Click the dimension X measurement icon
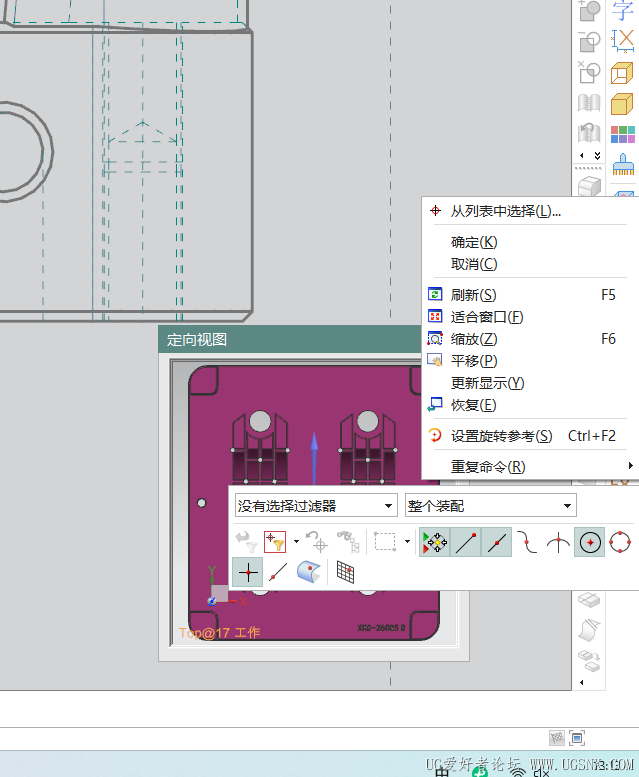The height and width of the screenshot is (777, 639). (x=623, y=41)
